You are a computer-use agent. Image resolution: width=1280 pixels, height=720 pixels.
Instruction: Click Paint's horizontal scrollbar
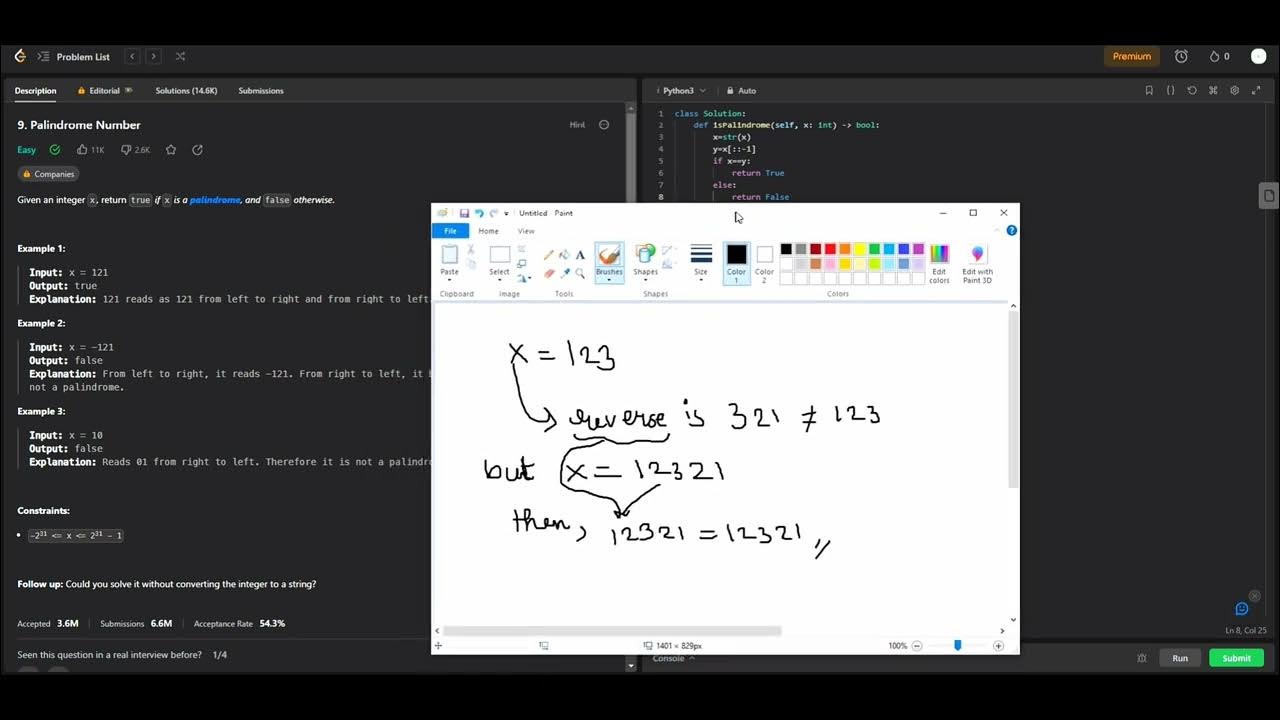612,631
